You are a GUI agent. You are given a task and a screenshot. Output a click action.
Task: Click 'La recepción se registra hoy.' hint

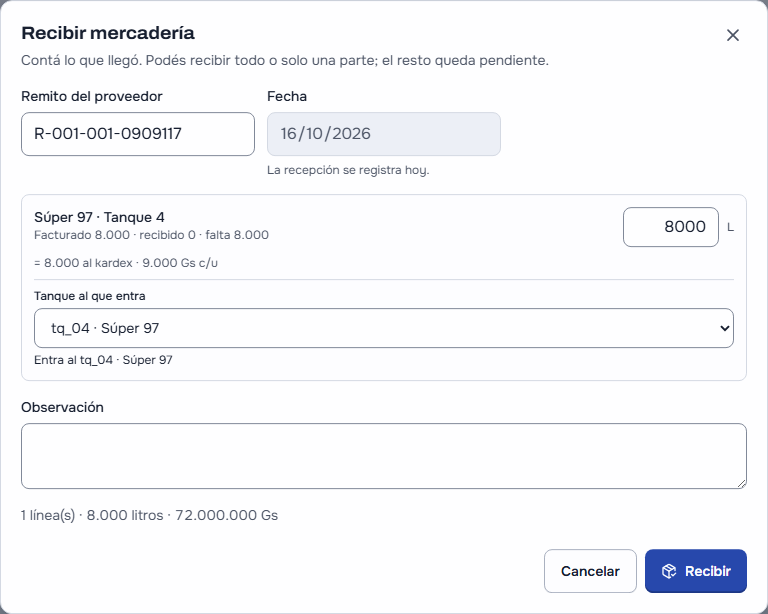click(x=348, y=170)
